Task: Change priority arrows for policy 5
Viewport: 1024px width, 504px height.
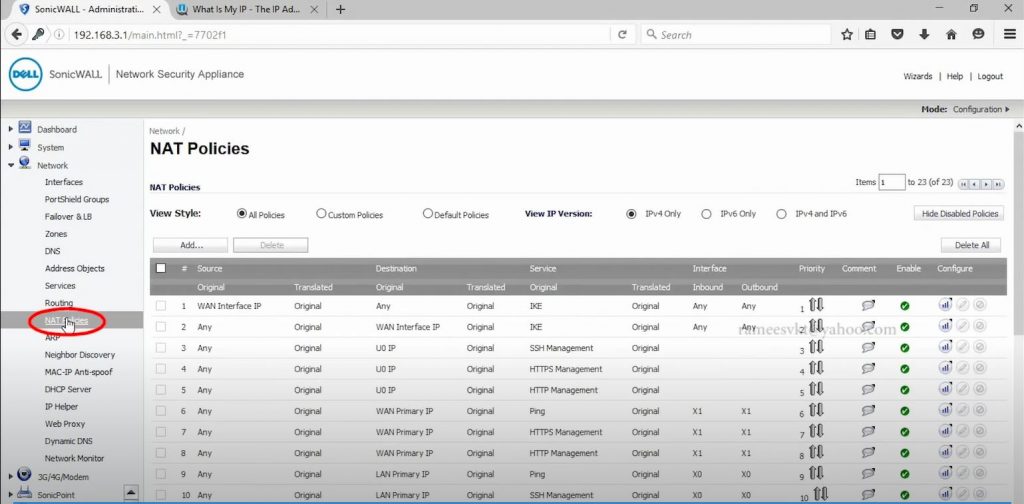Action: [x=816, y=389]
